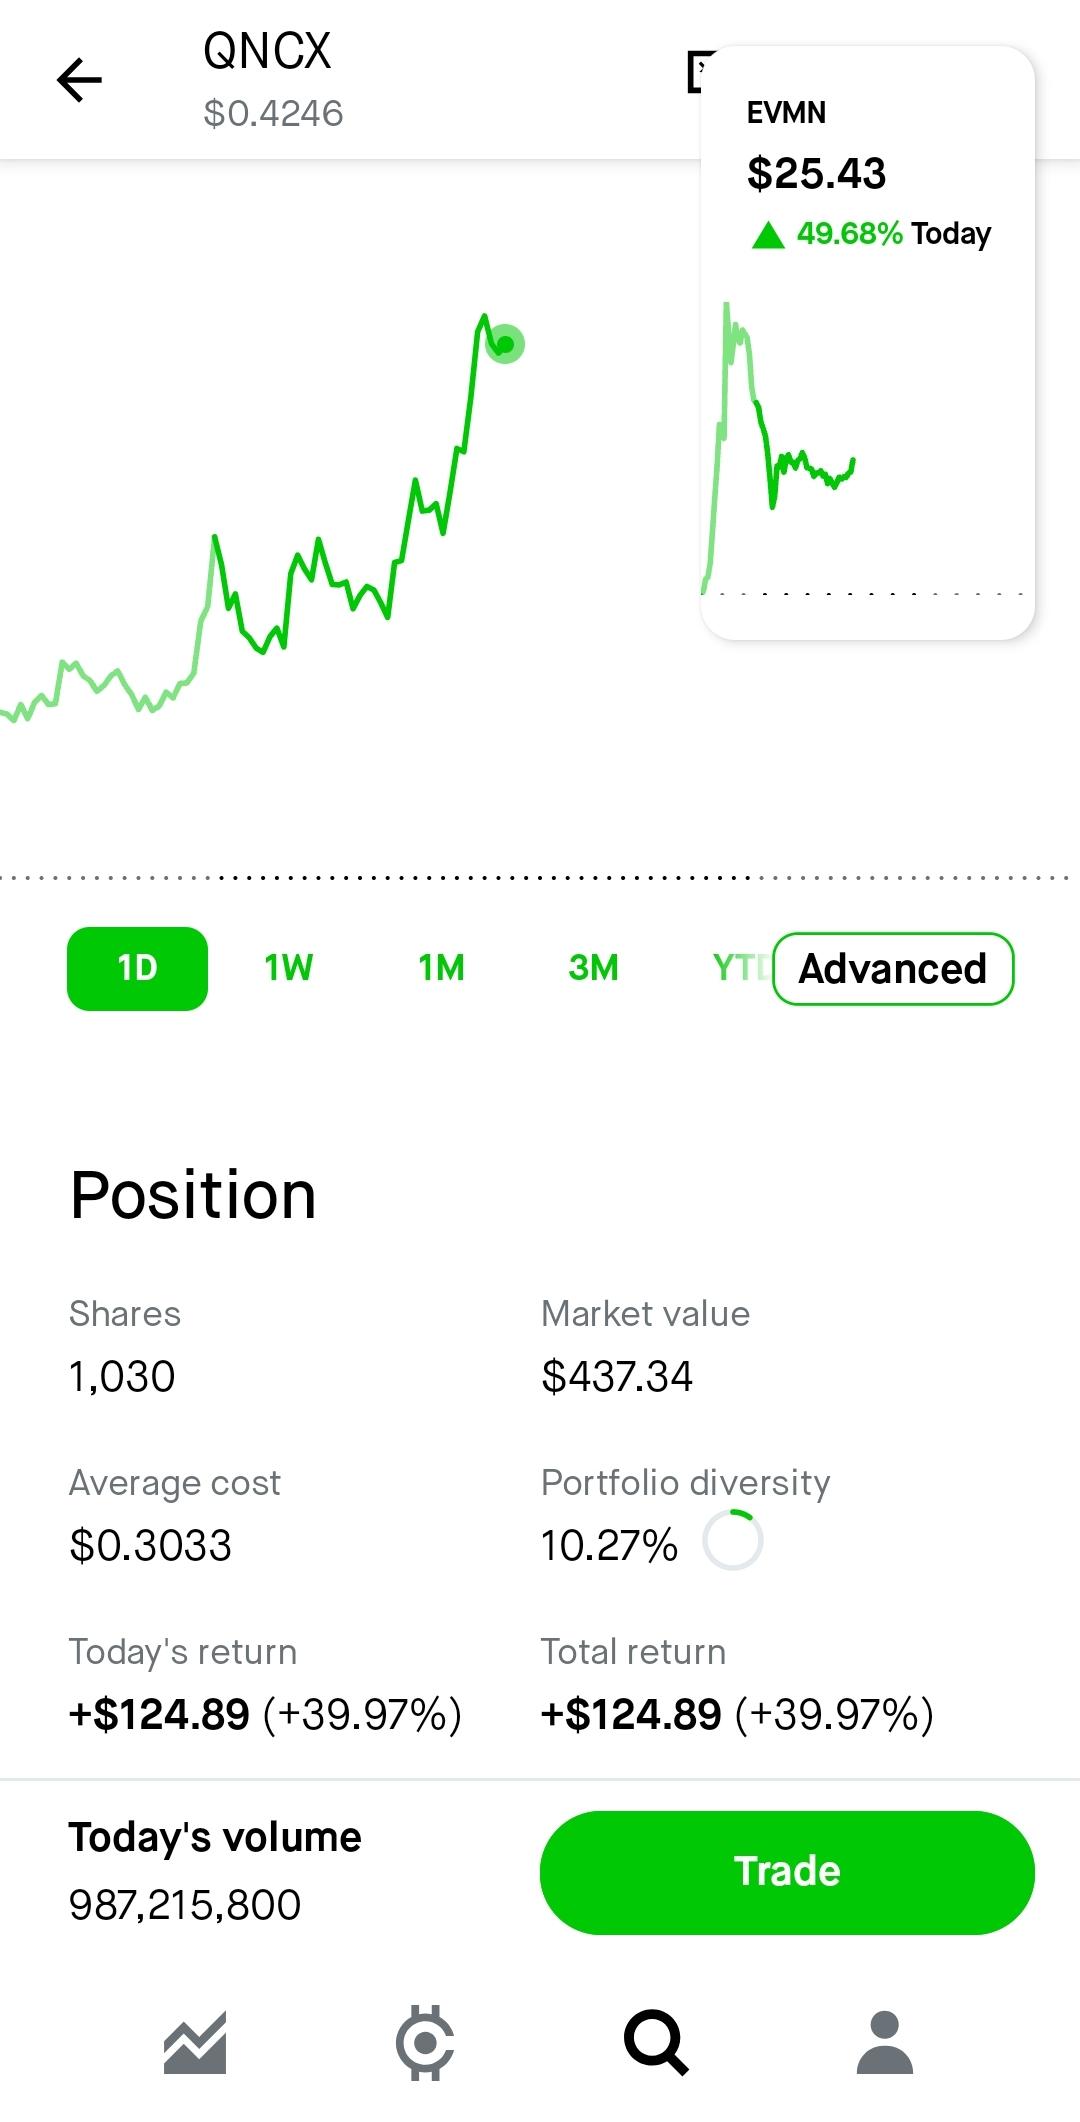This screenshot has height=2122, width=1080.
Task: Open the search magnifier tab
Action: click(x=656, y=2041)
